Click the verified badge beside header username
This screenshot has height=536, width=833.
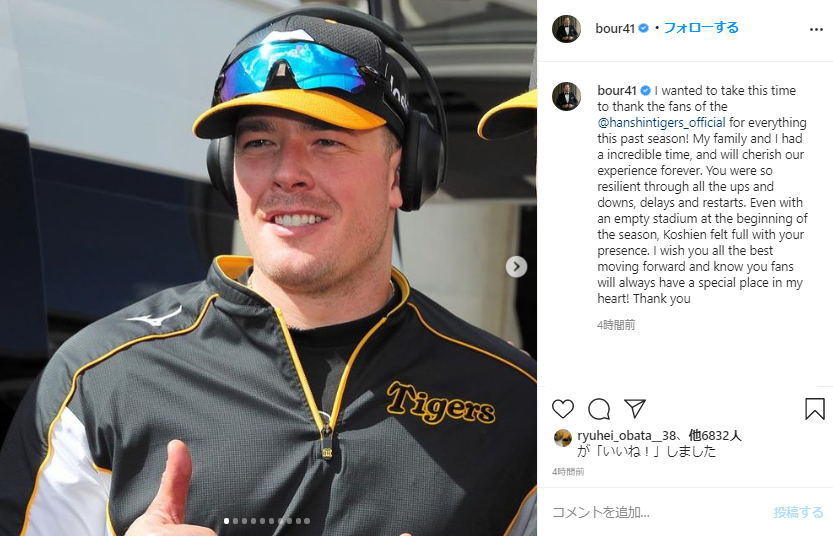coord(643,28)
